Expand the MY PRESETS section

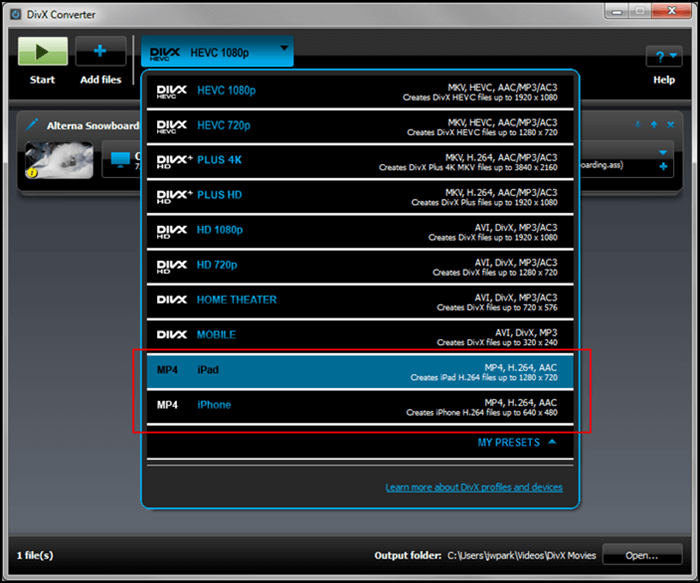point(517,442)
